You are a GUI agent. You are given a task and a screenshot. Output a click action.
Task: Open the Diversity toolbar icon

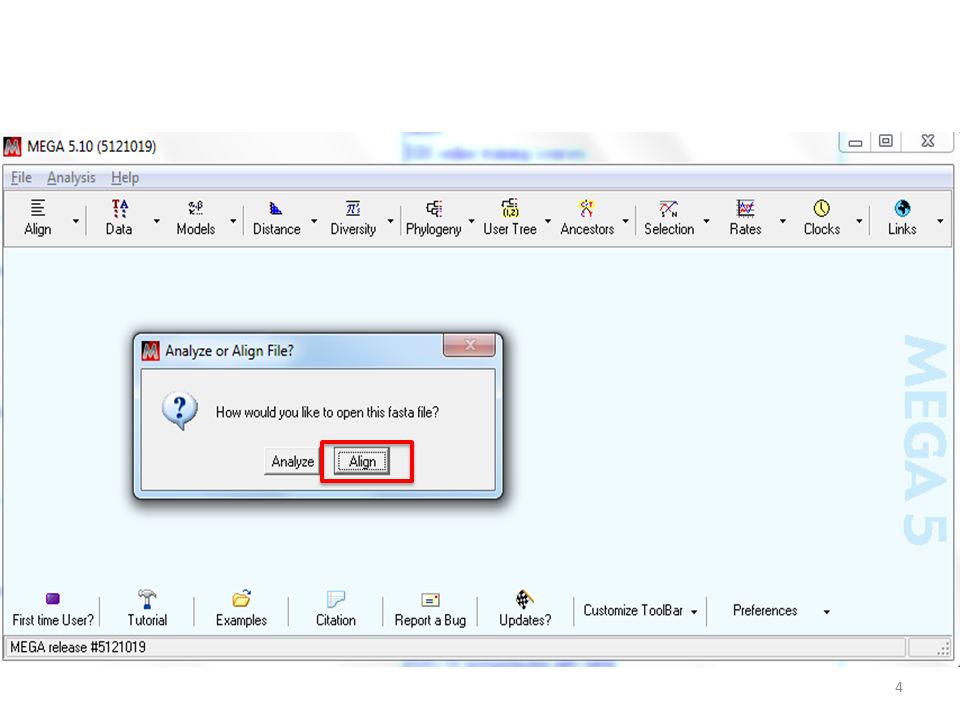tap(353, 208)
